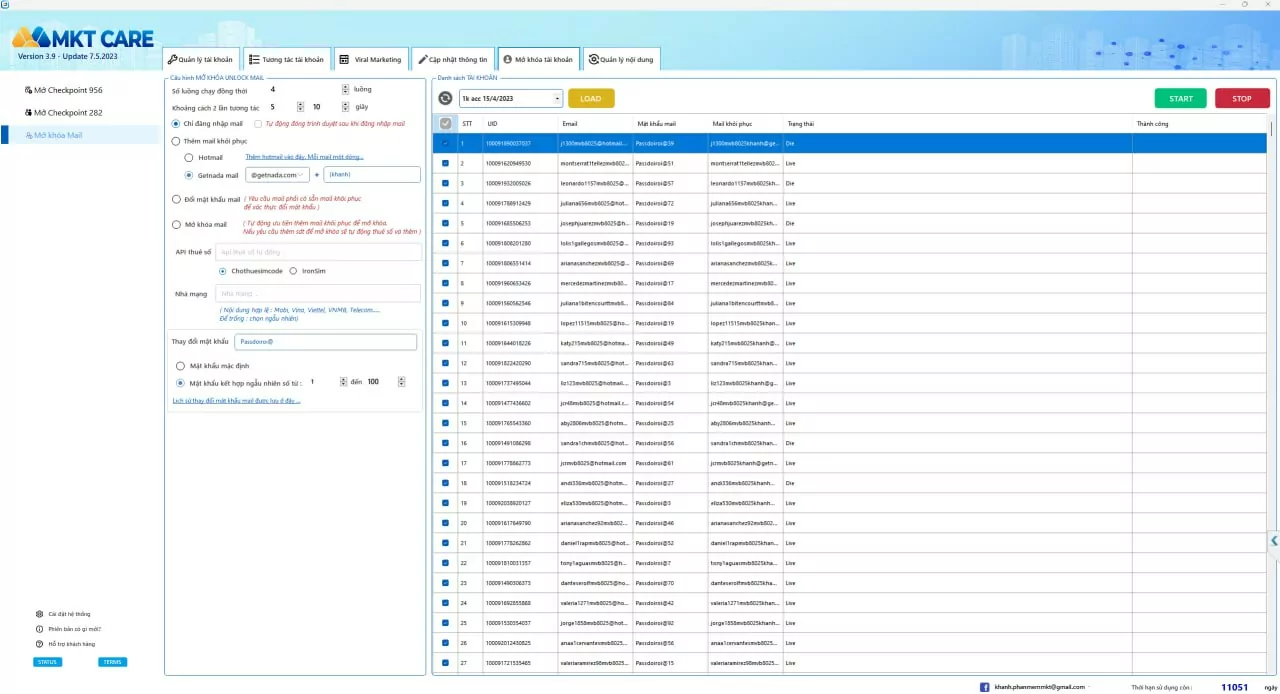The image size is (1280, 694).
Task: Click the blue TERMS button
Action: (x=112, y=662)
